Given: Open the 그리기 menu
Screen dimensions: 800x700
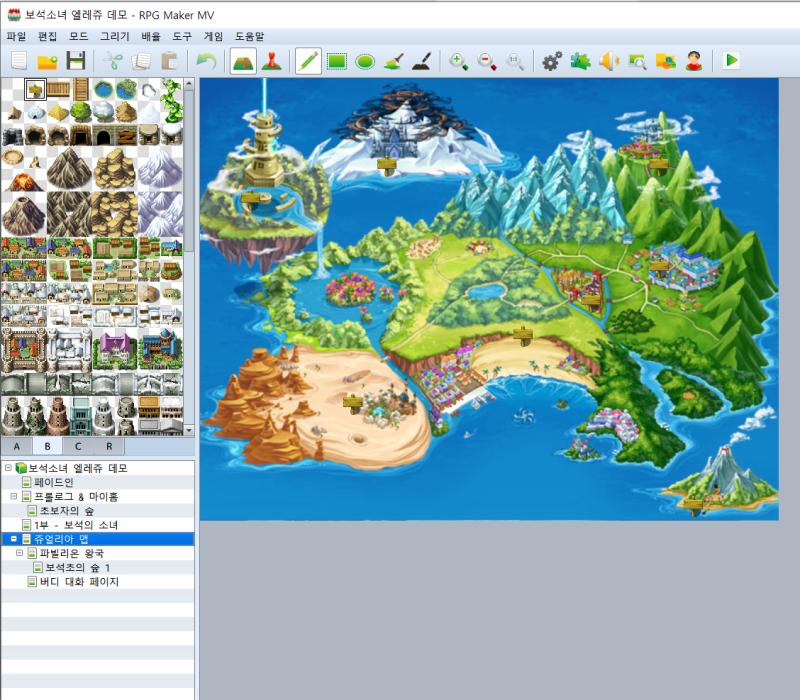Looking at the screenshot, I should pyautogui.click(x=115, y=36).
